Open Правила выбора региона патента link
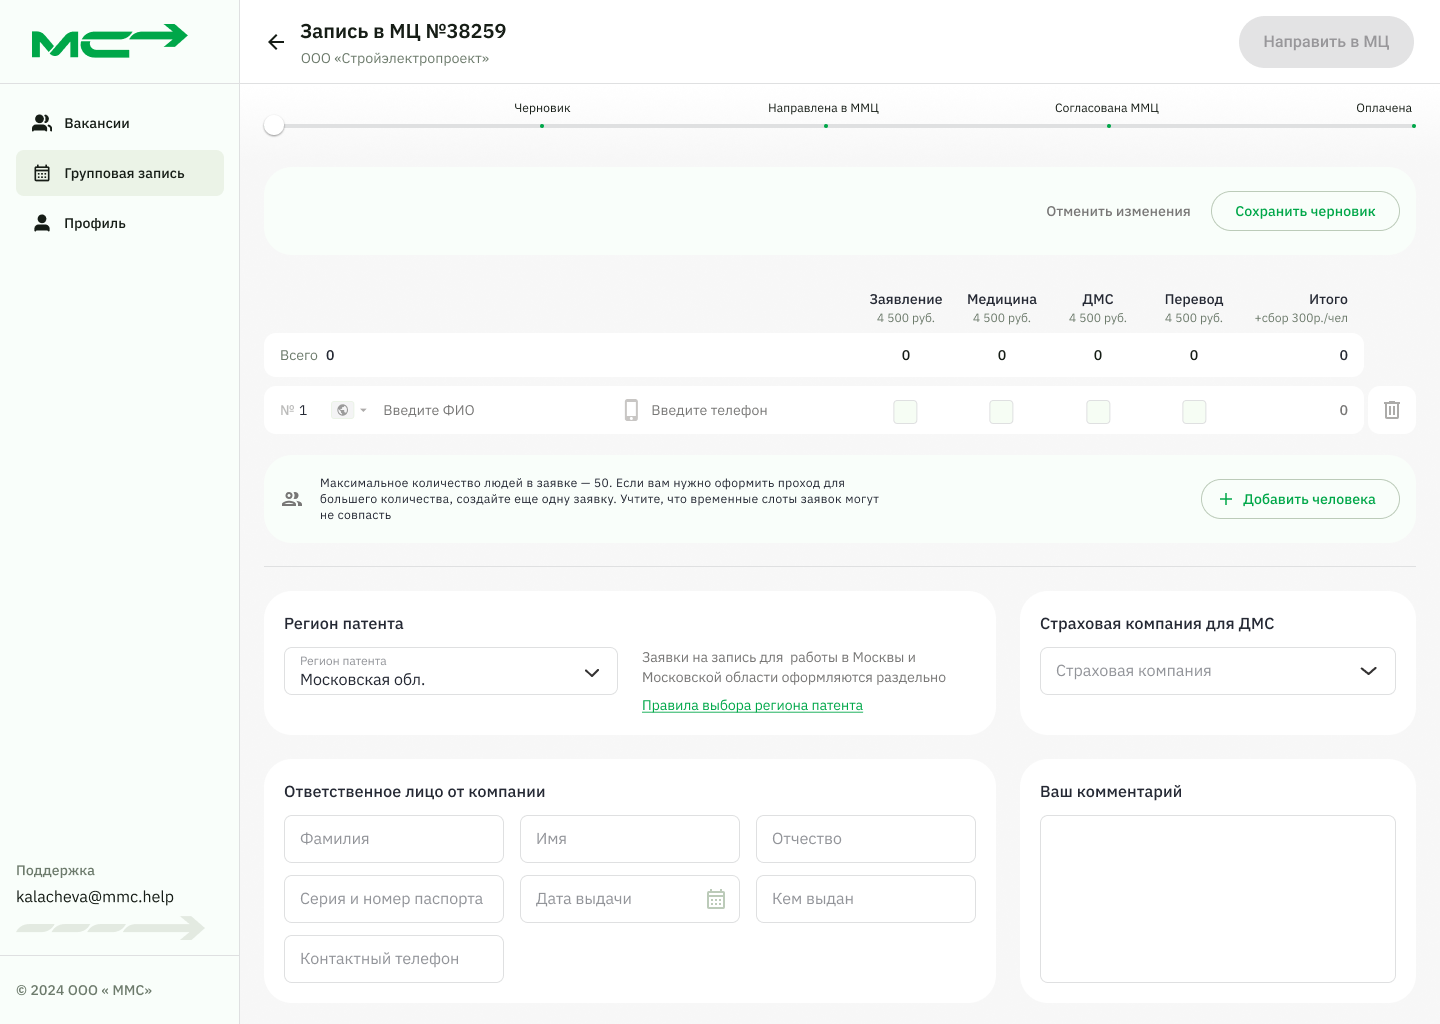The height and width of the screenshot is (1024, 1440). point(752,705)
